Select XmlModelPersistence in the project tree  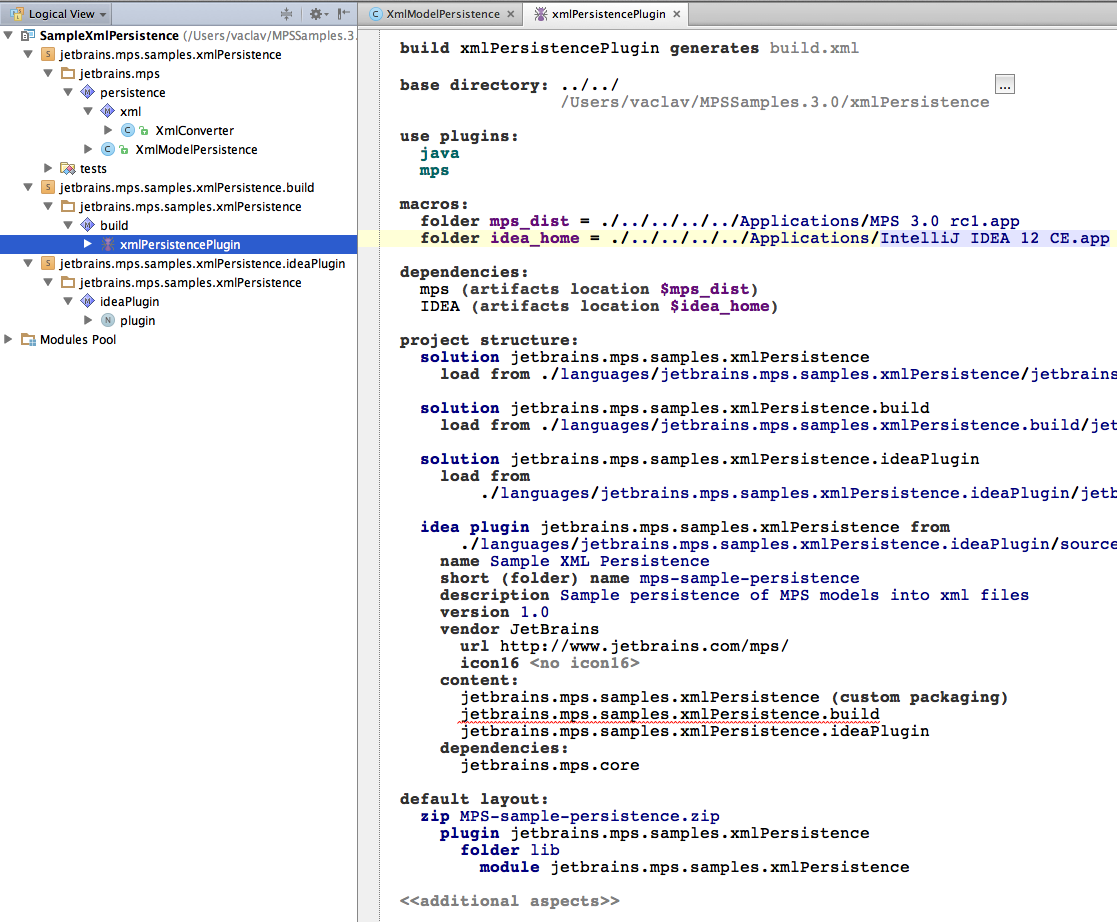click(197, 150)
